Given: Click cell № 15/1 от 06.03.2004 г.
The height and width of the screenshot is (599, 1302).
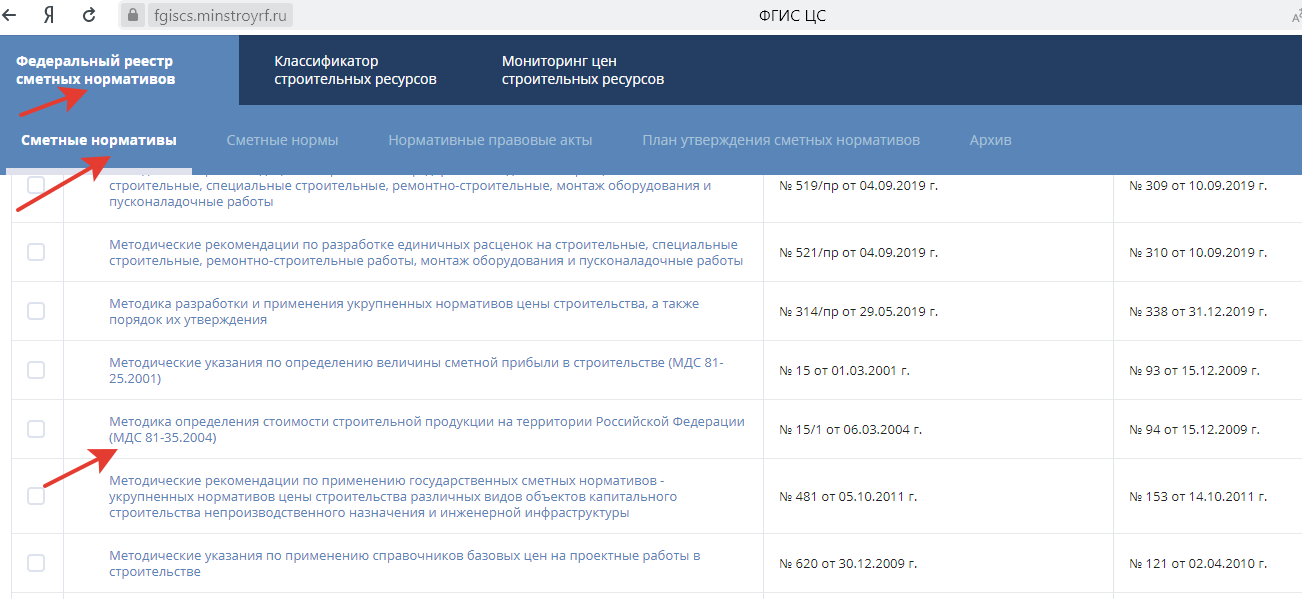Looking at the screenshot, I should coord(850,429).
